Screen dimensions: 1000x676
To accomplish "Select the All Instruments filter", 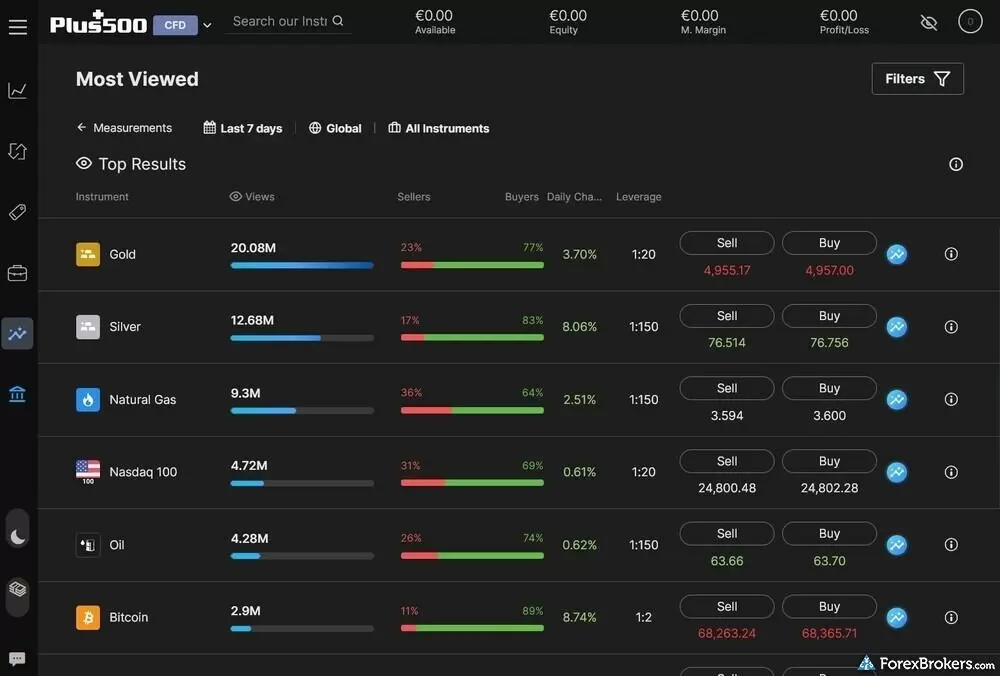I will (x=438, y=128).
